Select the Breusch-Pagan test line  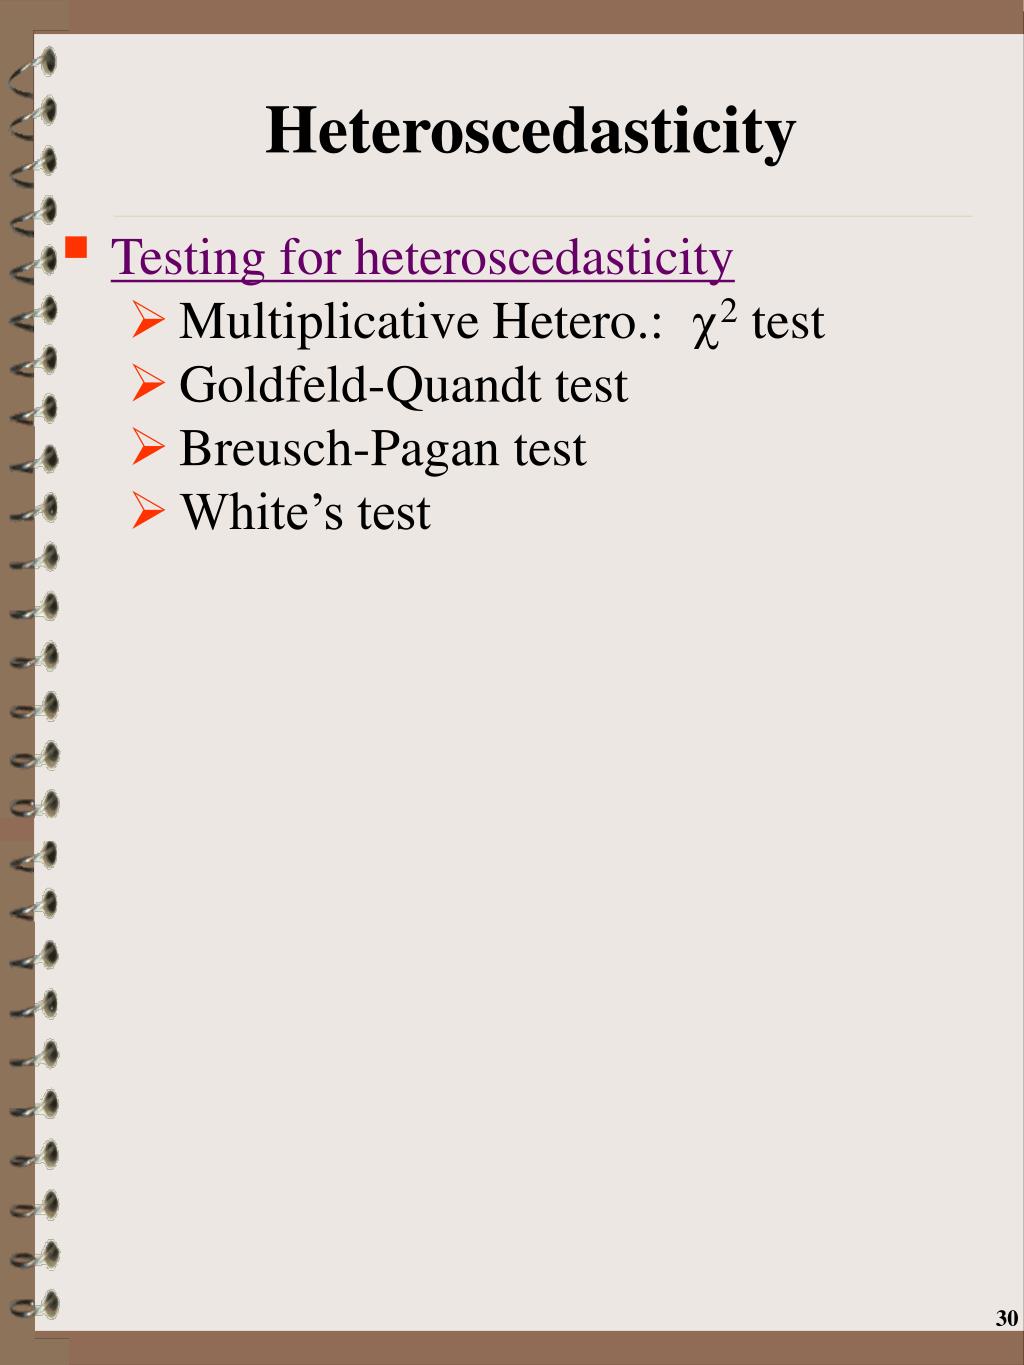point(382,448)
